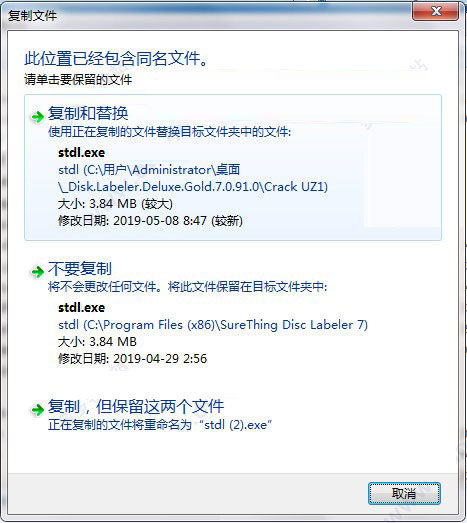Click the 2019-04-29 2:56 modified date line
Viewport: 467px width, 523px height.
[132, 359]
